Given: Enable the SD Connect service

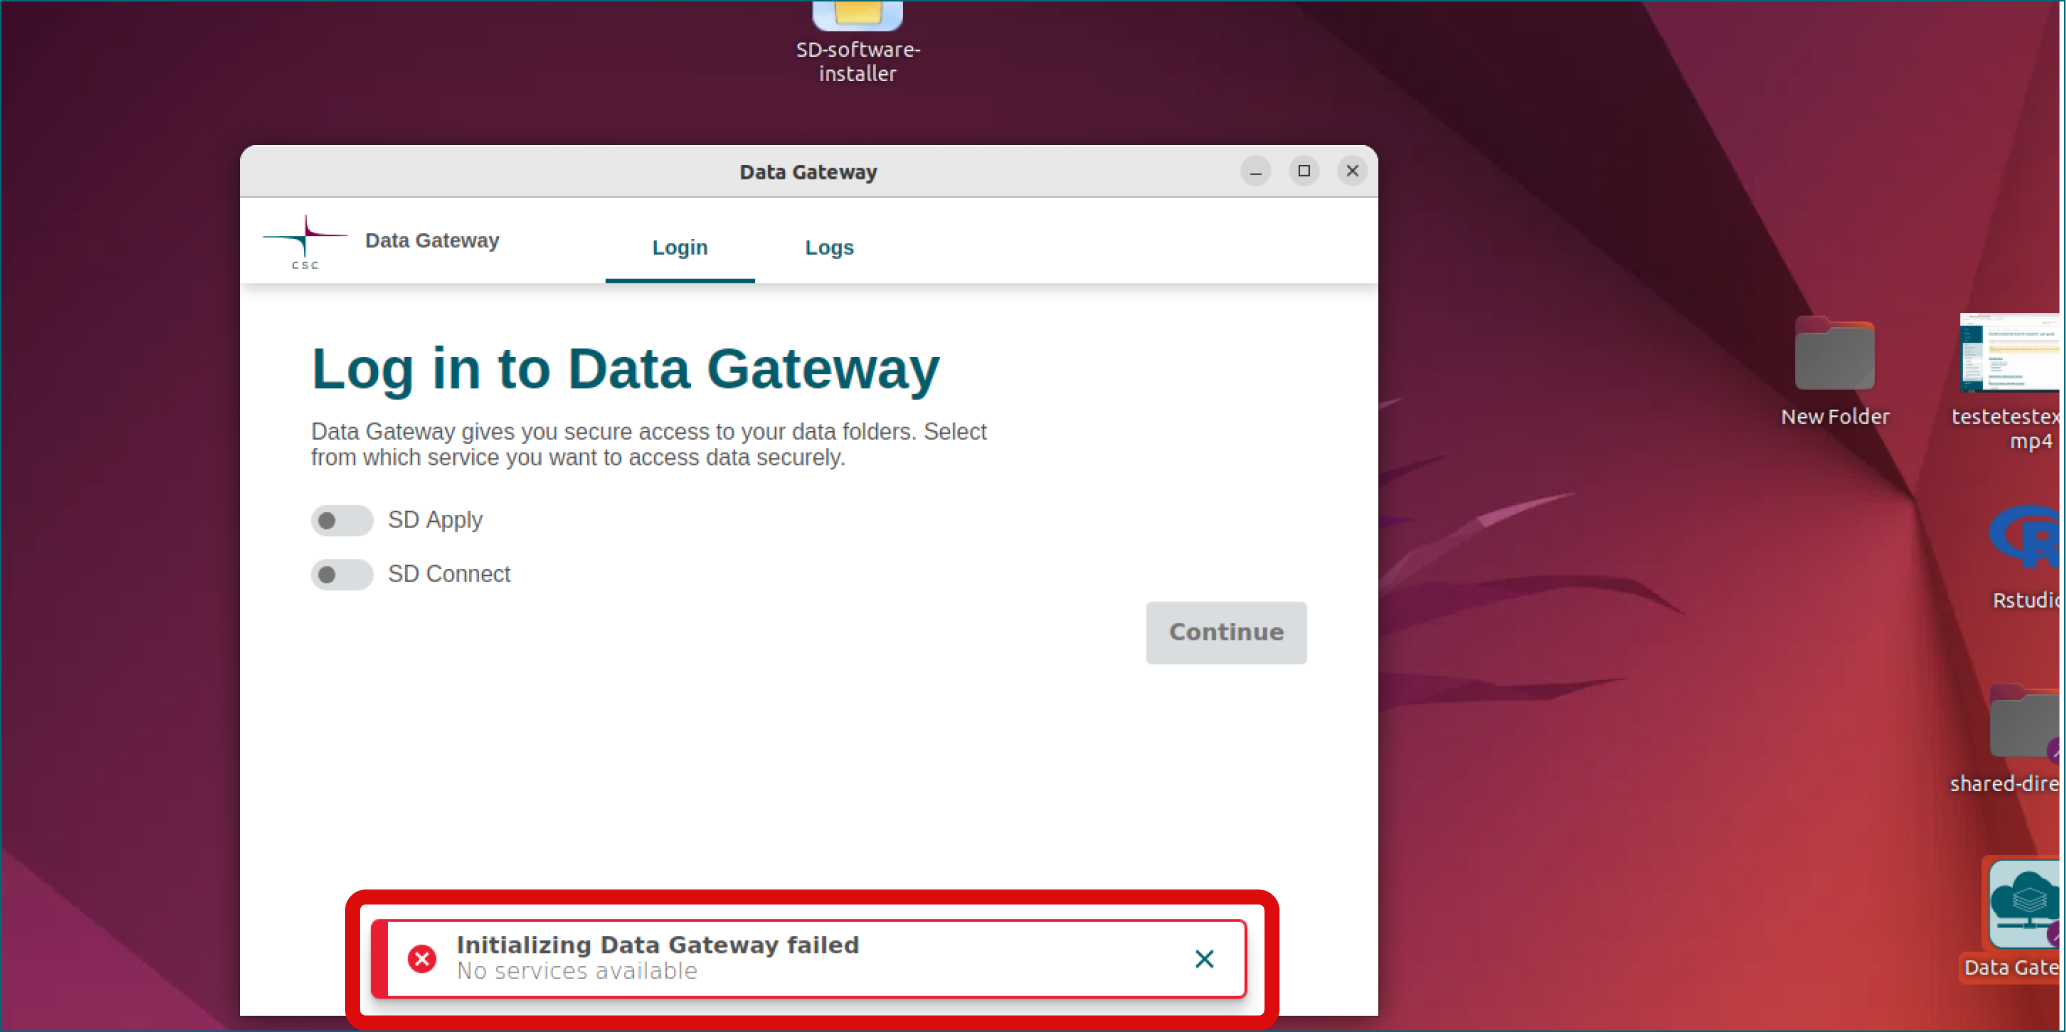Looking at the screenshot, I should tap(341, 574).
